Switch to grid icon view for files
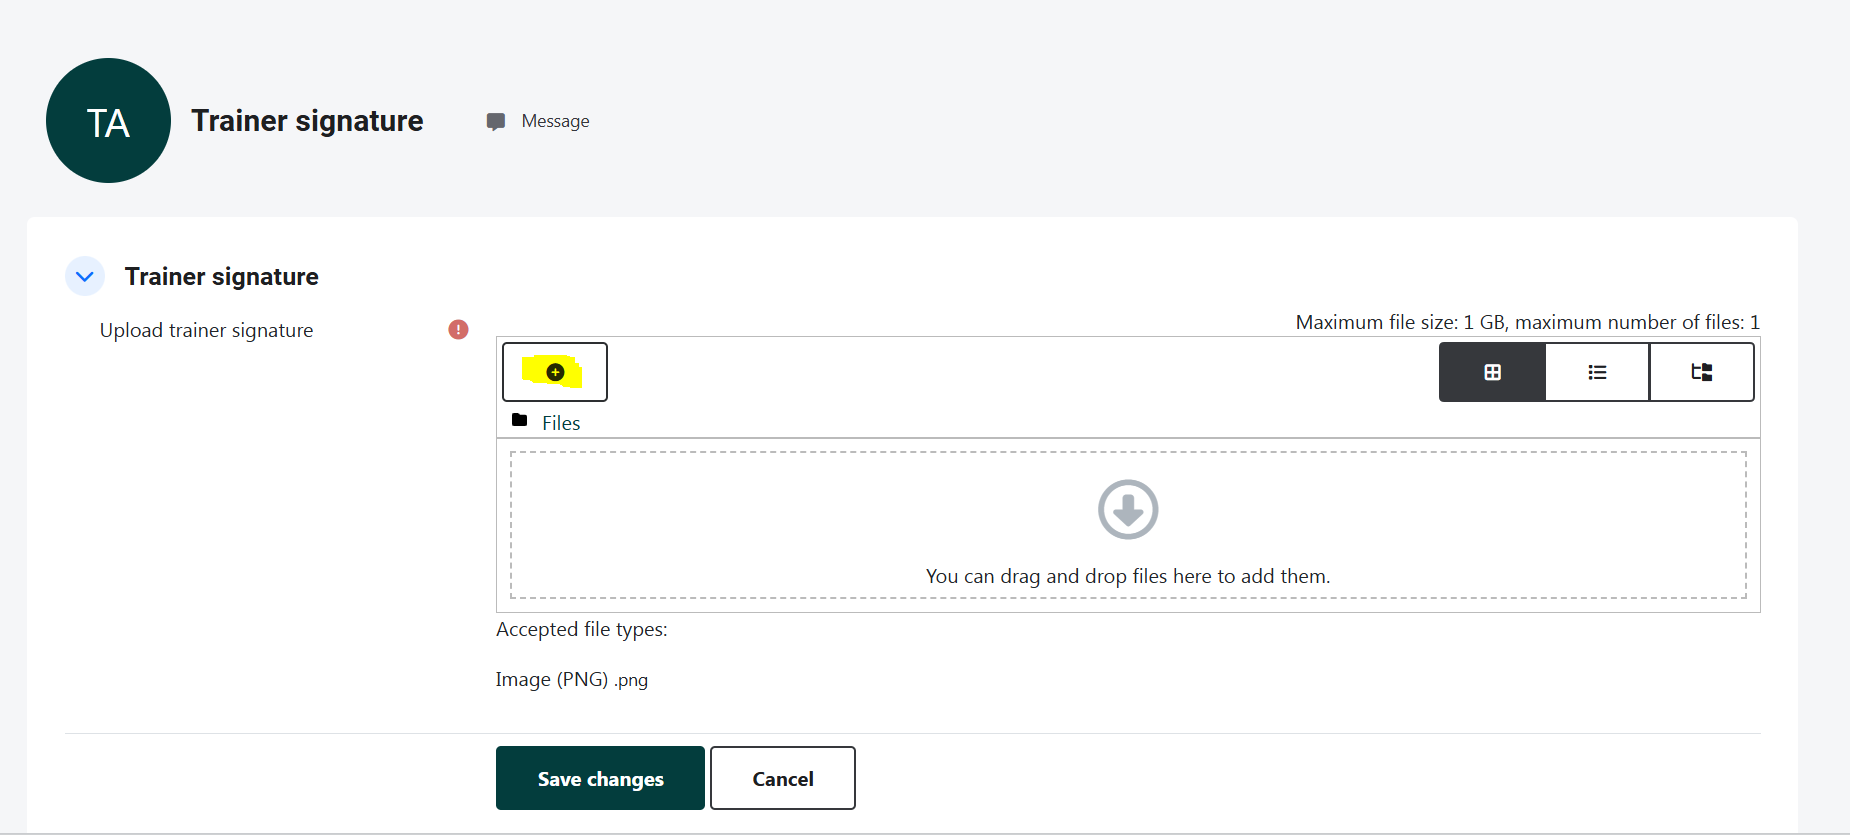This screenshot has width=1850, height=835. click(x=1492, y=372)
